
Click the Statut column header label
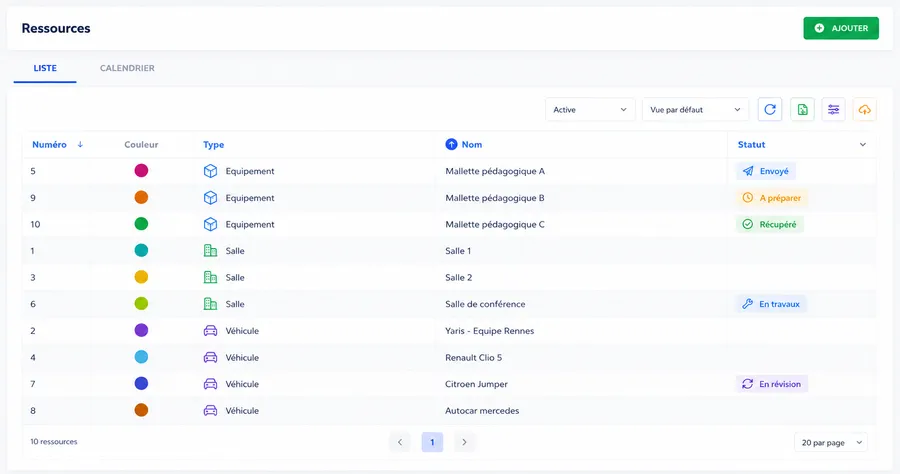pyautogui.click(x=751, y=145)
